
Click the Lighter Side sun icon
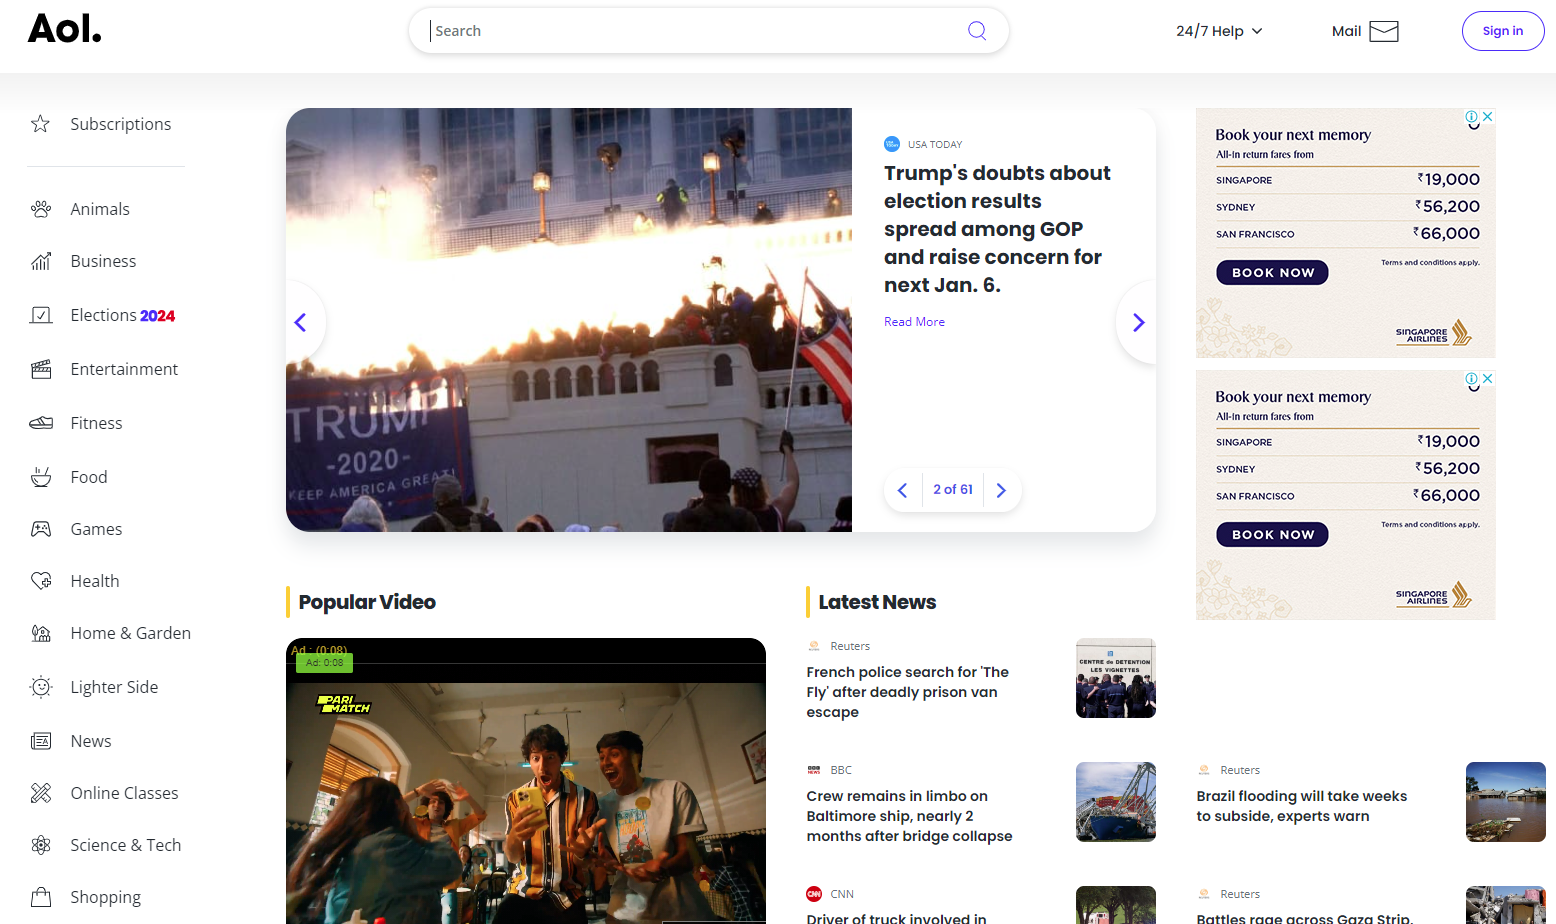click(x=40, y=687)
